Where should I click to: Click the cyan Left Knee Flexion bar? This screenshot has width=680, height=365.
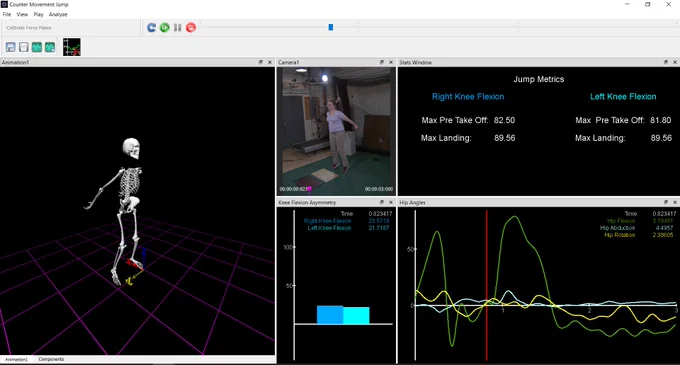[356, 316]
